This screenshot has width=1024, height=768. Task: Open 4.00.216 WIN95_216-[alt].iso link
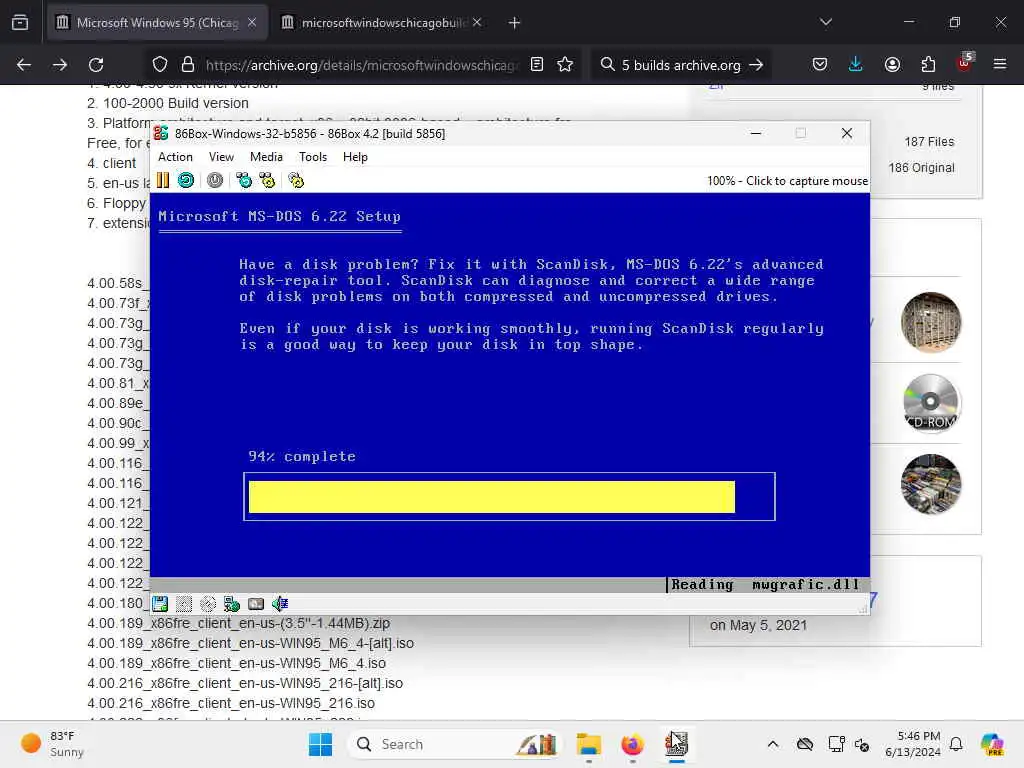(245, 683)
